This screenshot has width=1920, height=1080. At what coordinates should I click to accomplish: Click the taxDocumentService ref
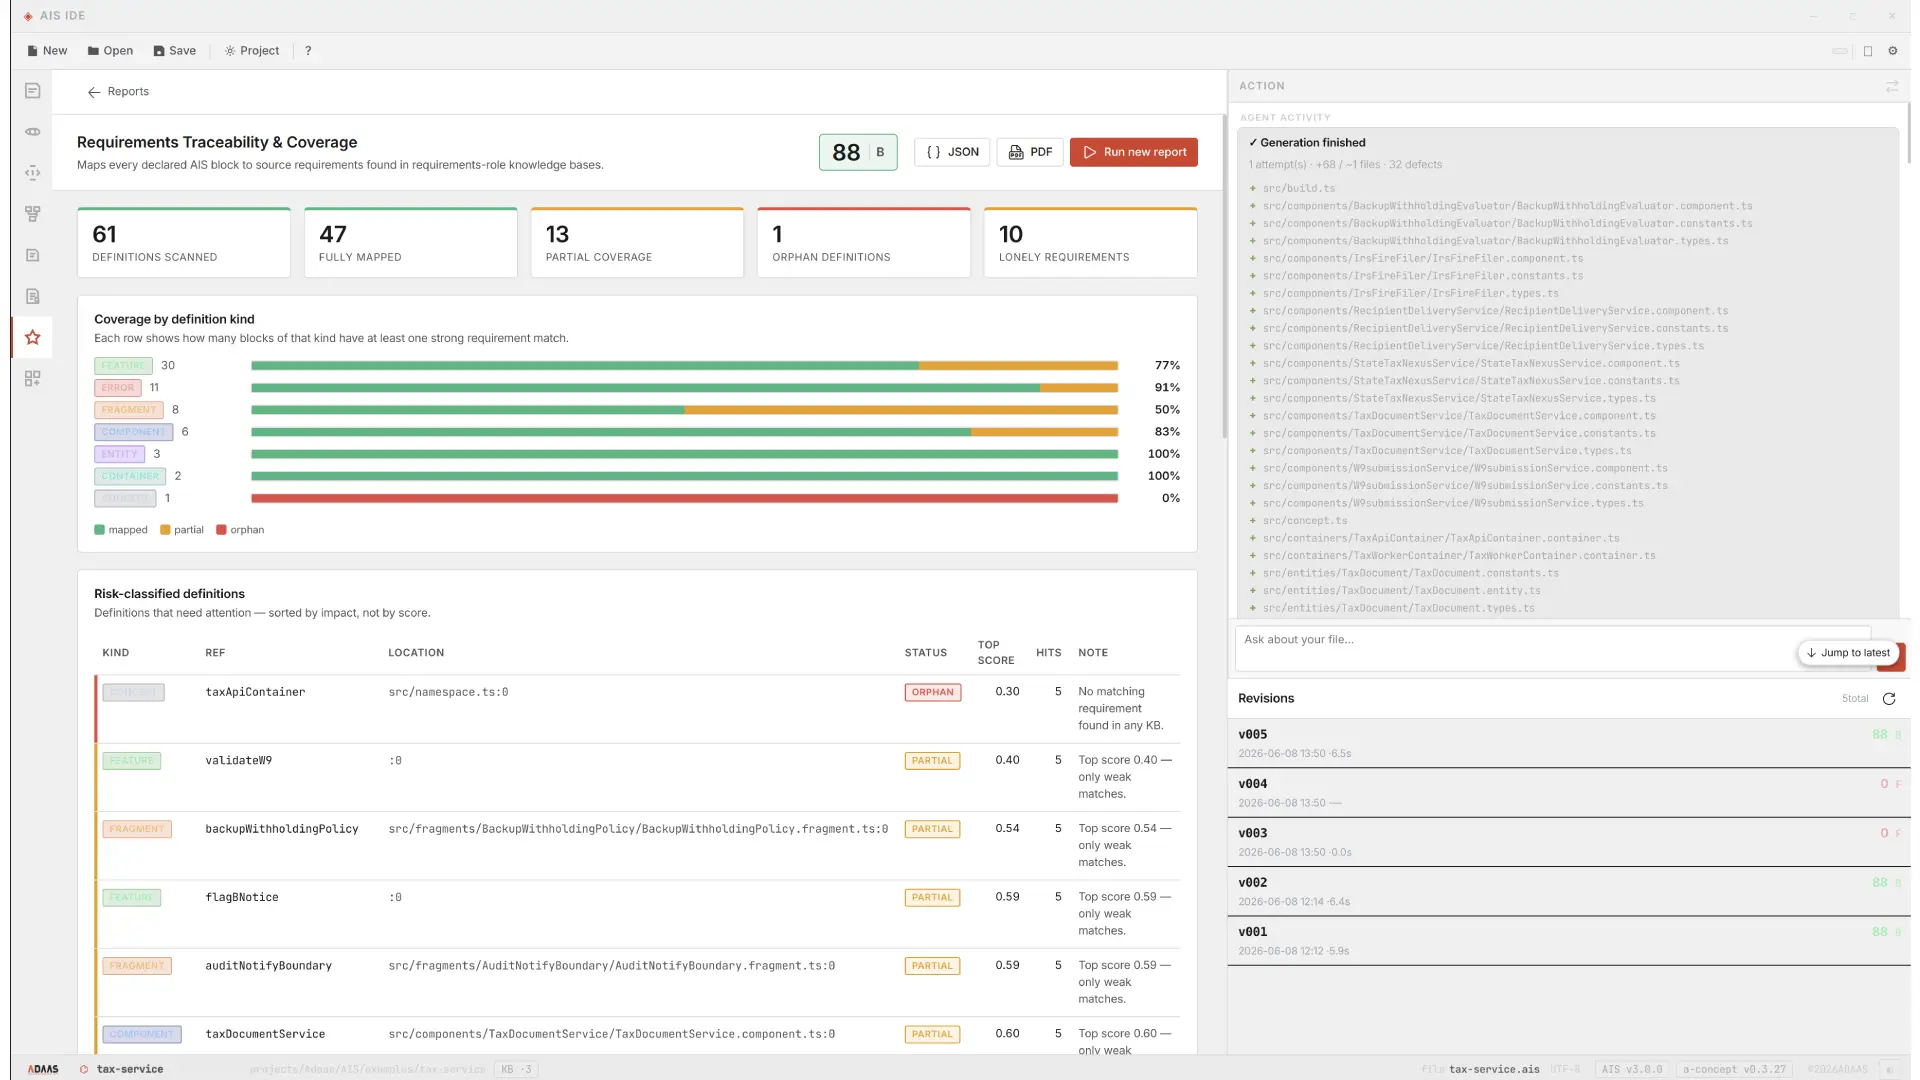[265, 1034]
